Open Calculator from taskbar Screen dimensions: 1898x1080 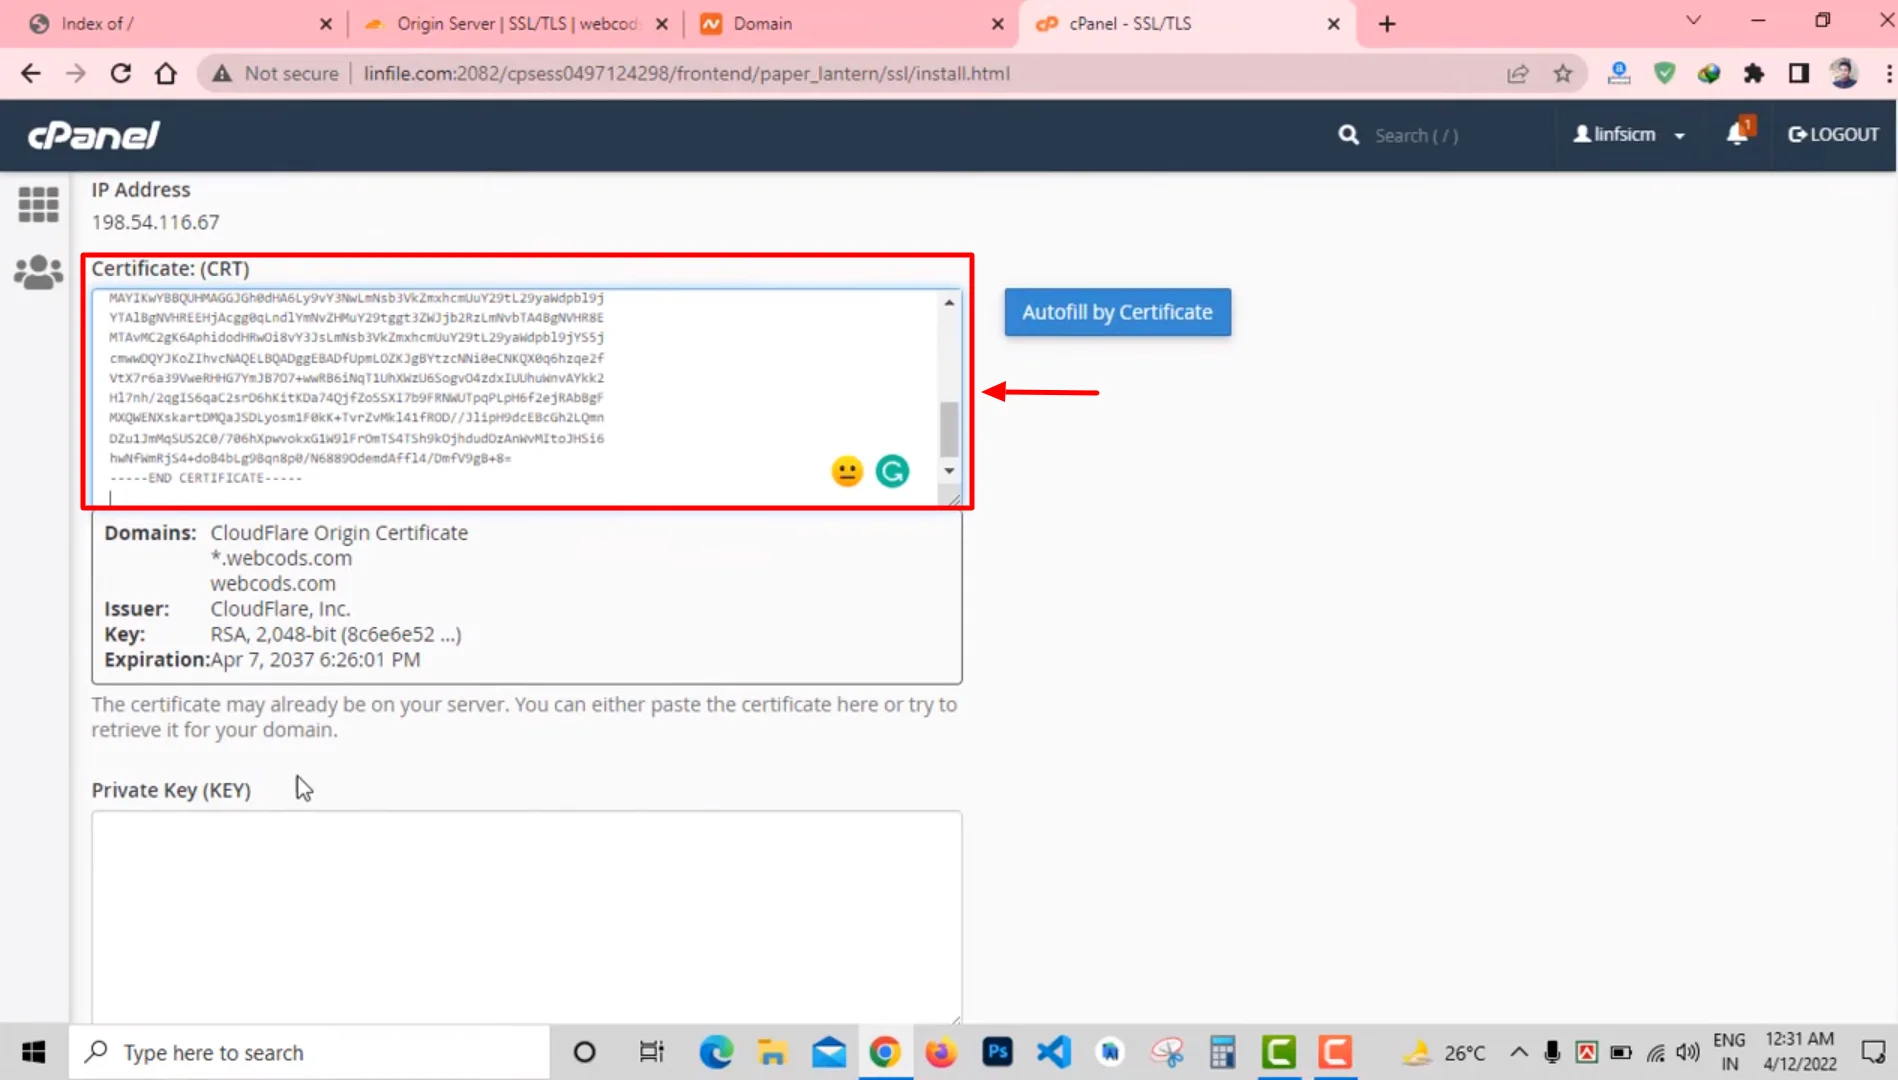tap(1222, 1052)
